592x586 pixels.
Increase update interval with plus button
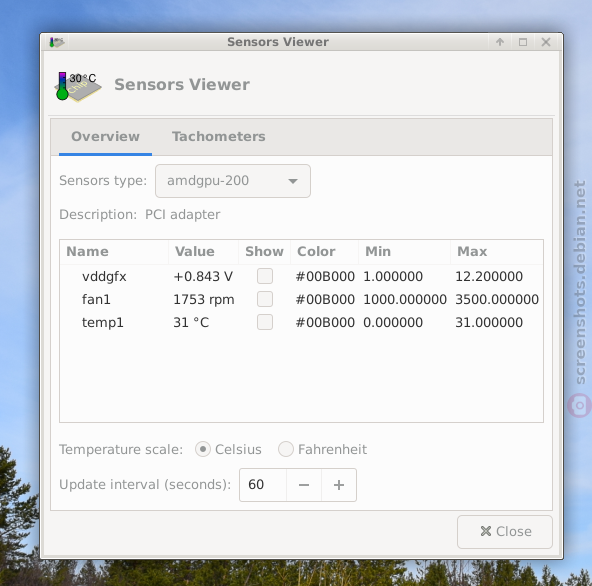339,485
